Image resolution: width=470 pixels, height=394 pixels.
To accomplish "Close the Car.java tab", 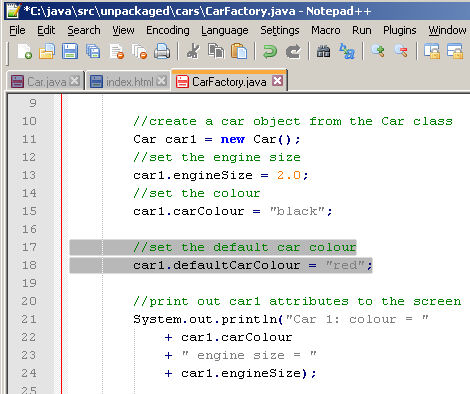I will (75, 81).
